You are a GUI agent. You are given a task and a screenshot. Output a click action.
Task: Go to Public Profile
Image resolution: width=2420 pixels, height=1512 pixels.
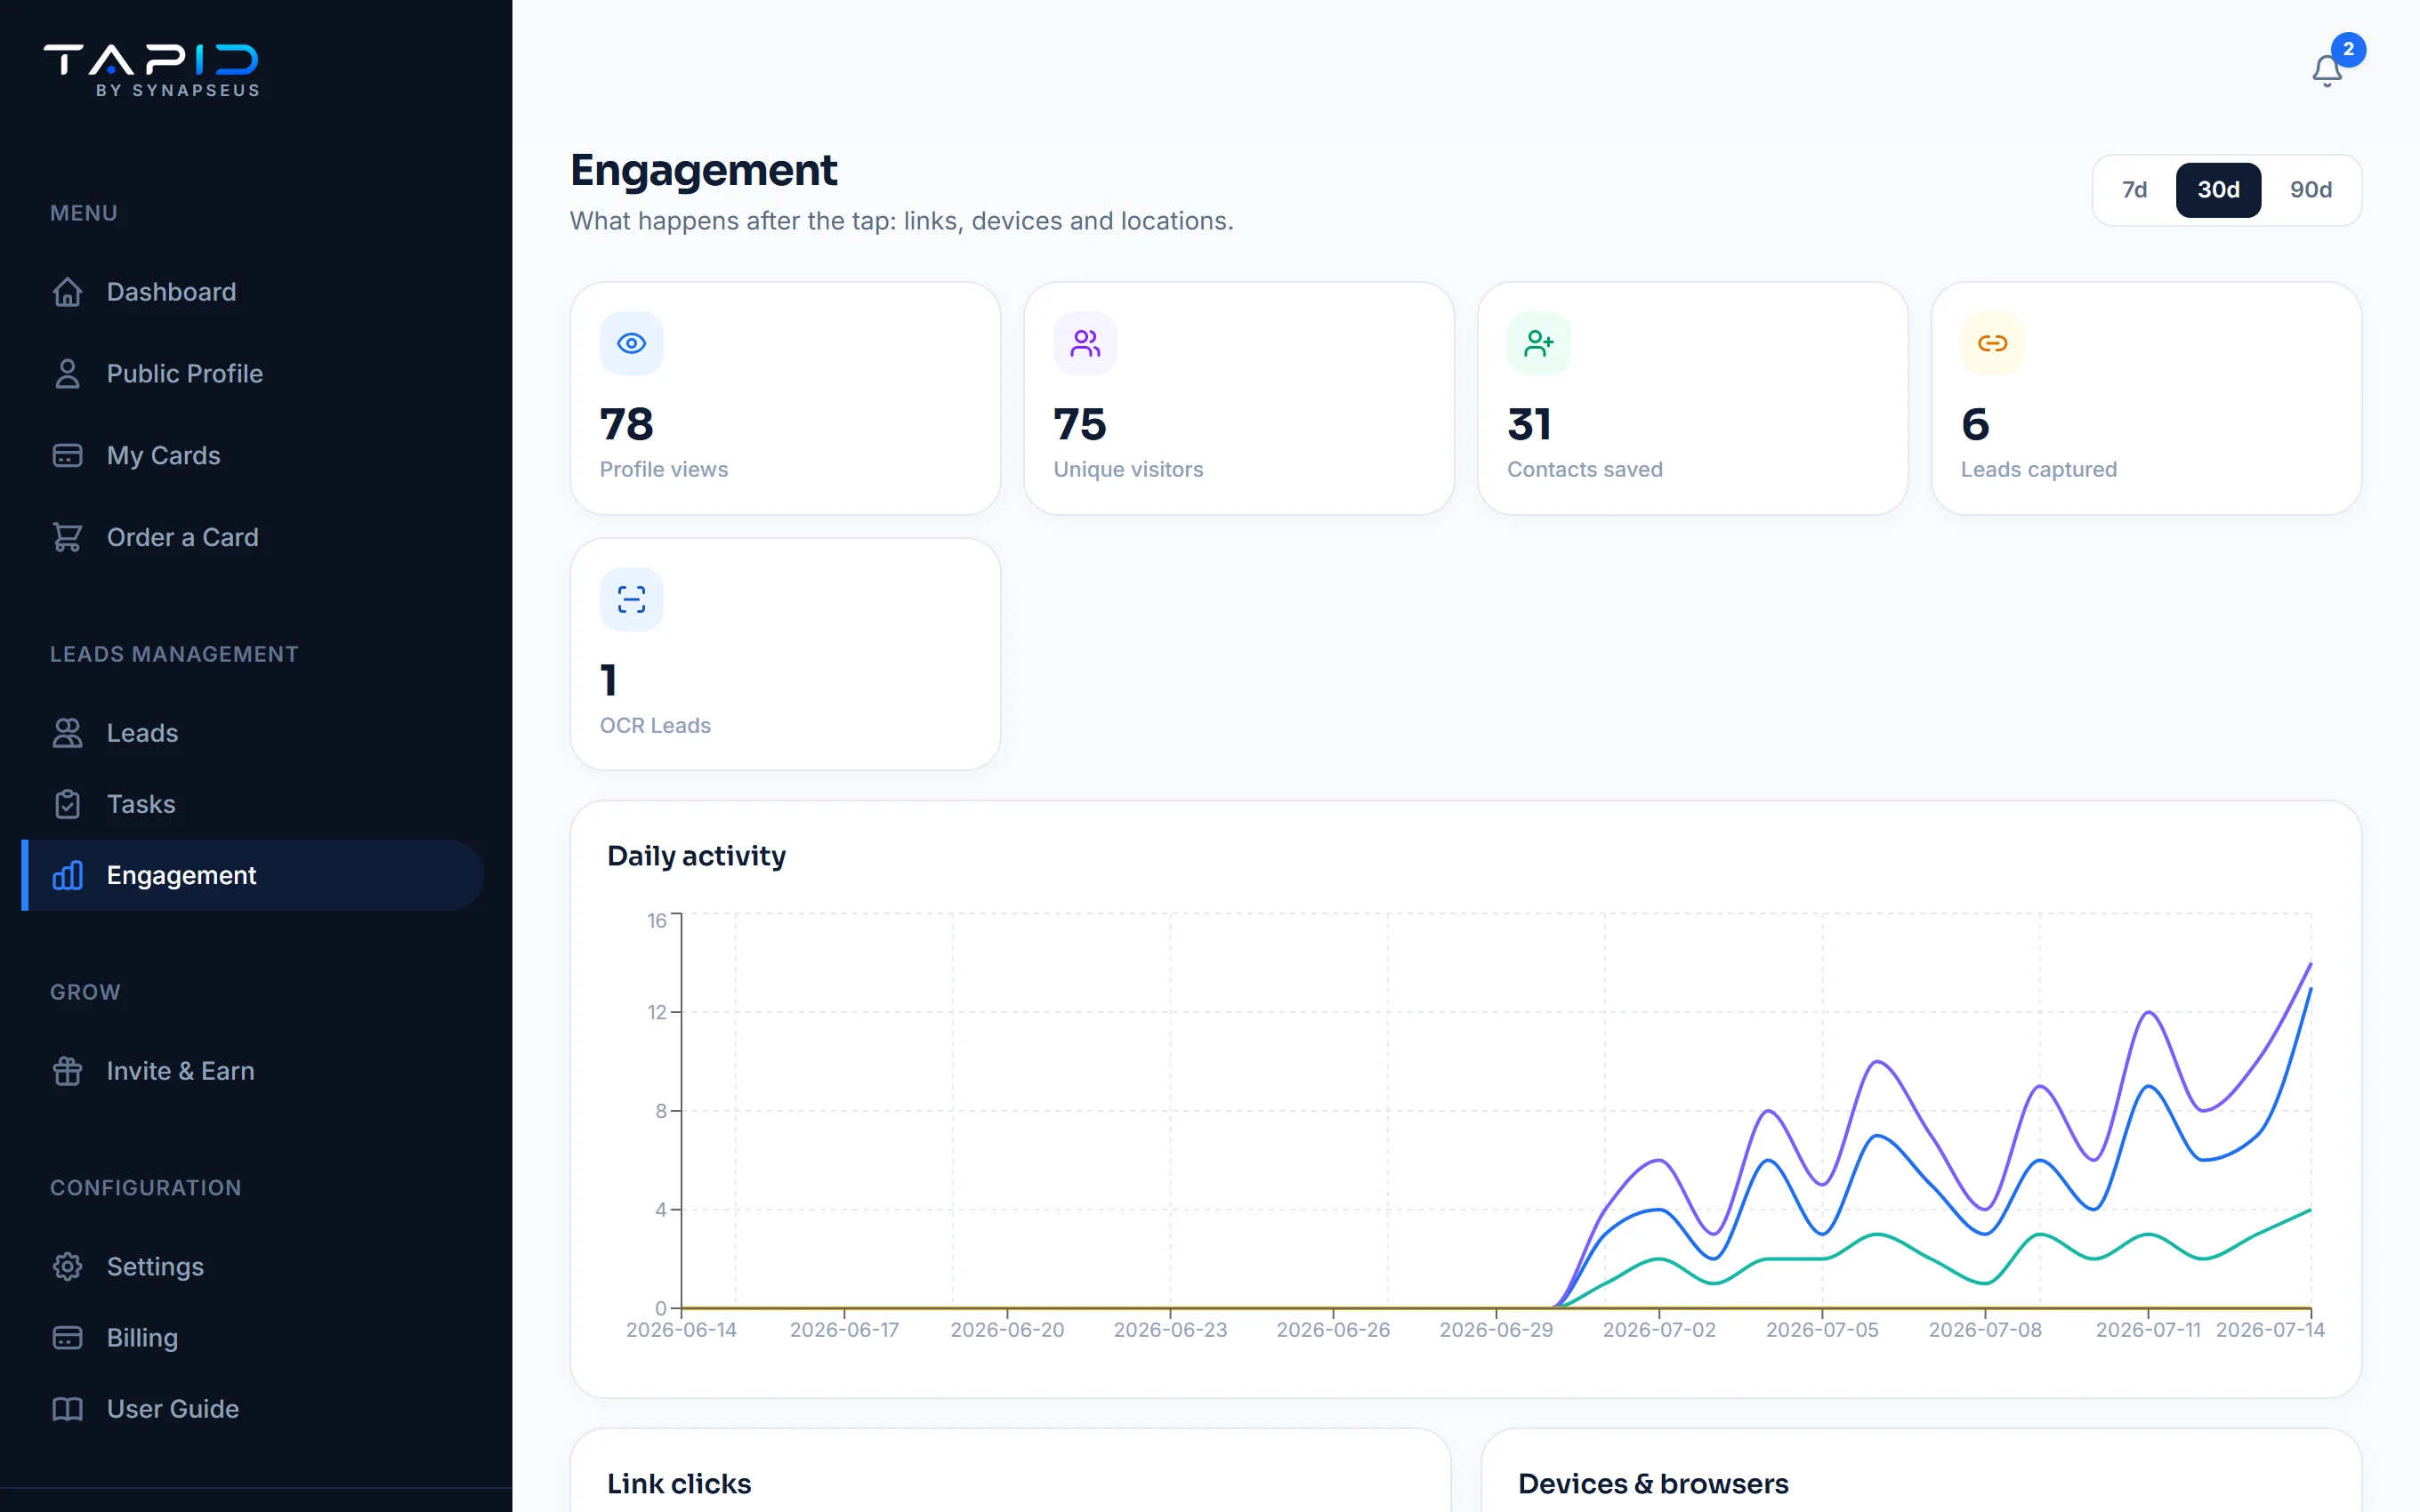pos(252,374)
